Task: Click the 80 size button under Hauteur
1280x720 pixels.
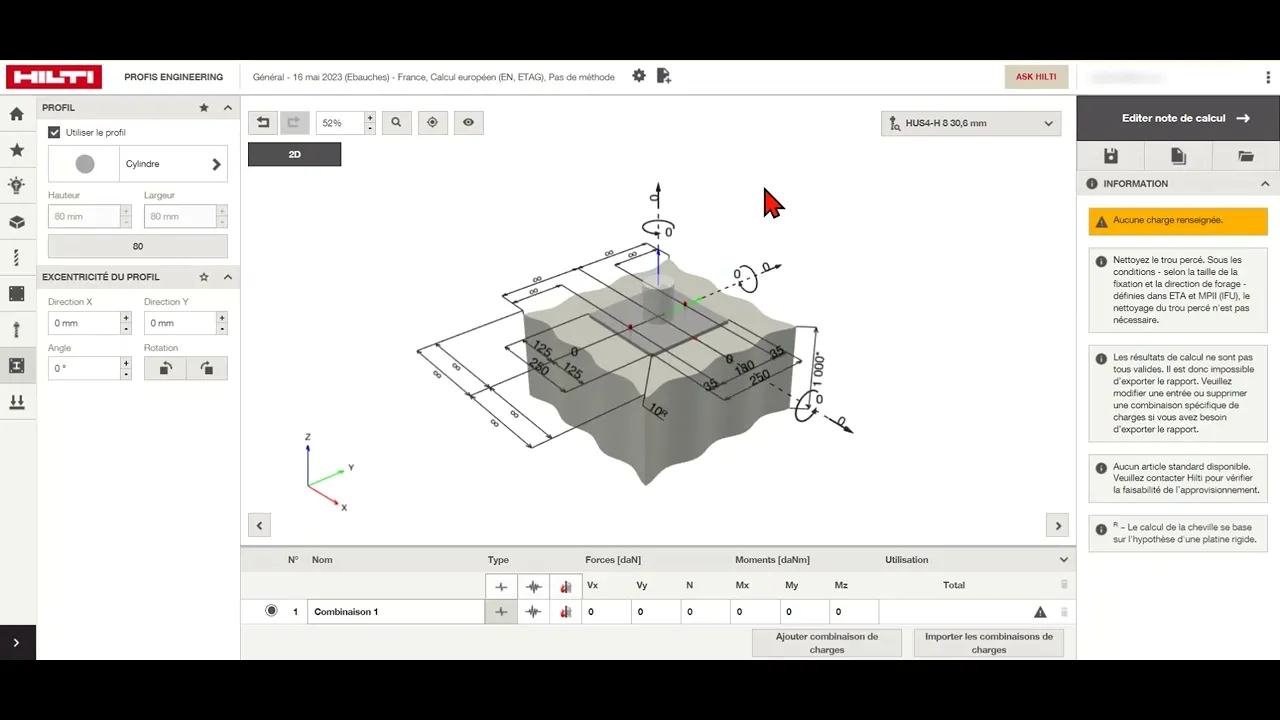Action: (138, 246)
